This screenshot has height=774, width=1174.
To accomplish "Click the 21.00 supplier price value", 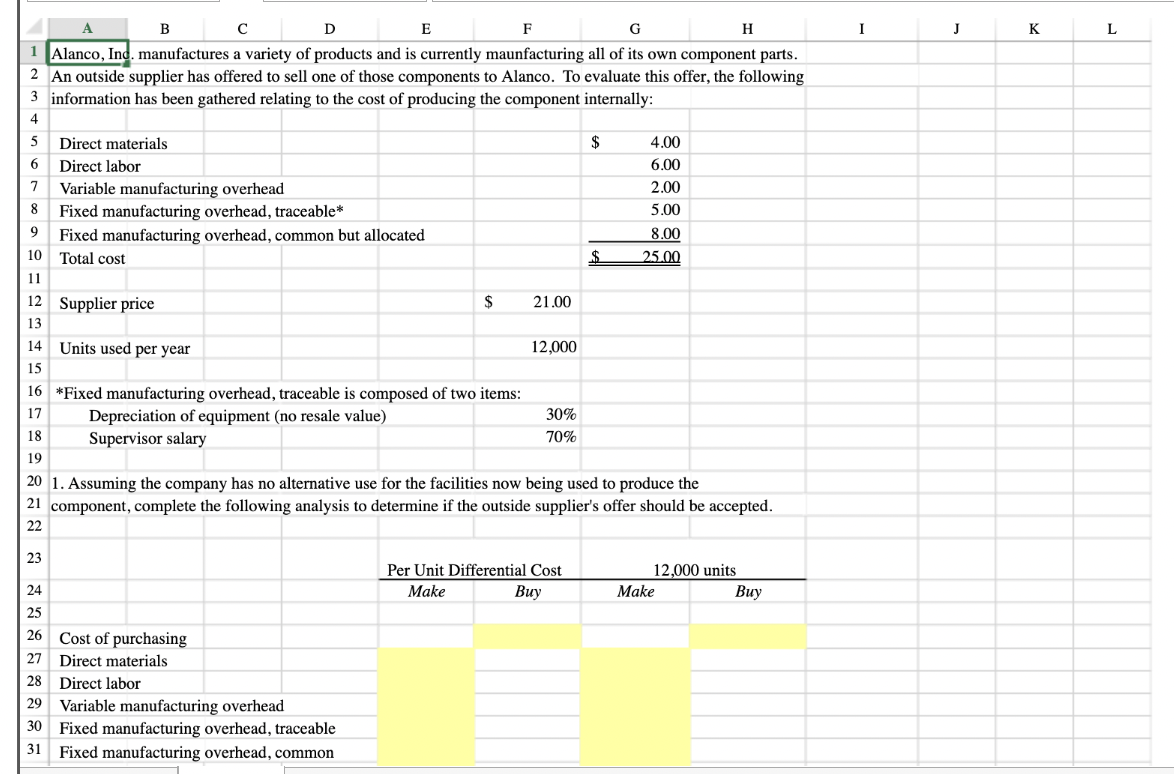I will point(552,302).
